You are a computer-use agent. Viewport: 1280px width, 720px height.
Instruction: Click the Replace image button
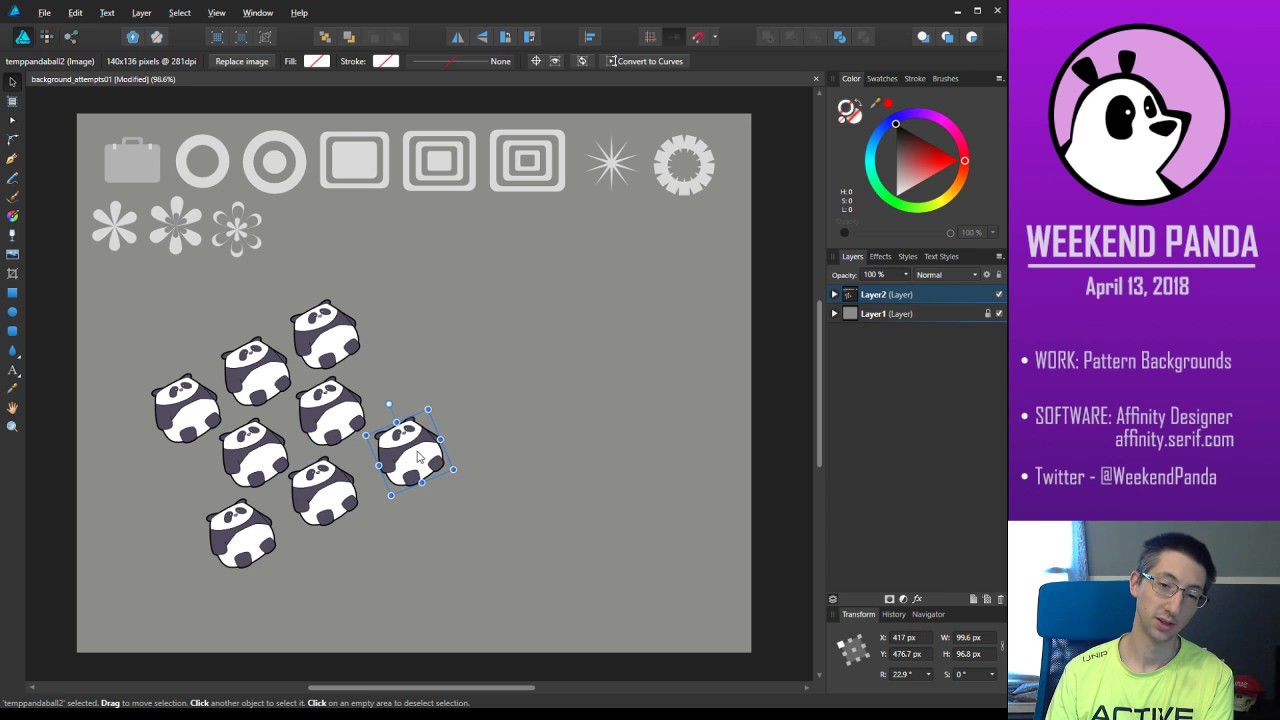pyautogui.click(x=242, y=61)
